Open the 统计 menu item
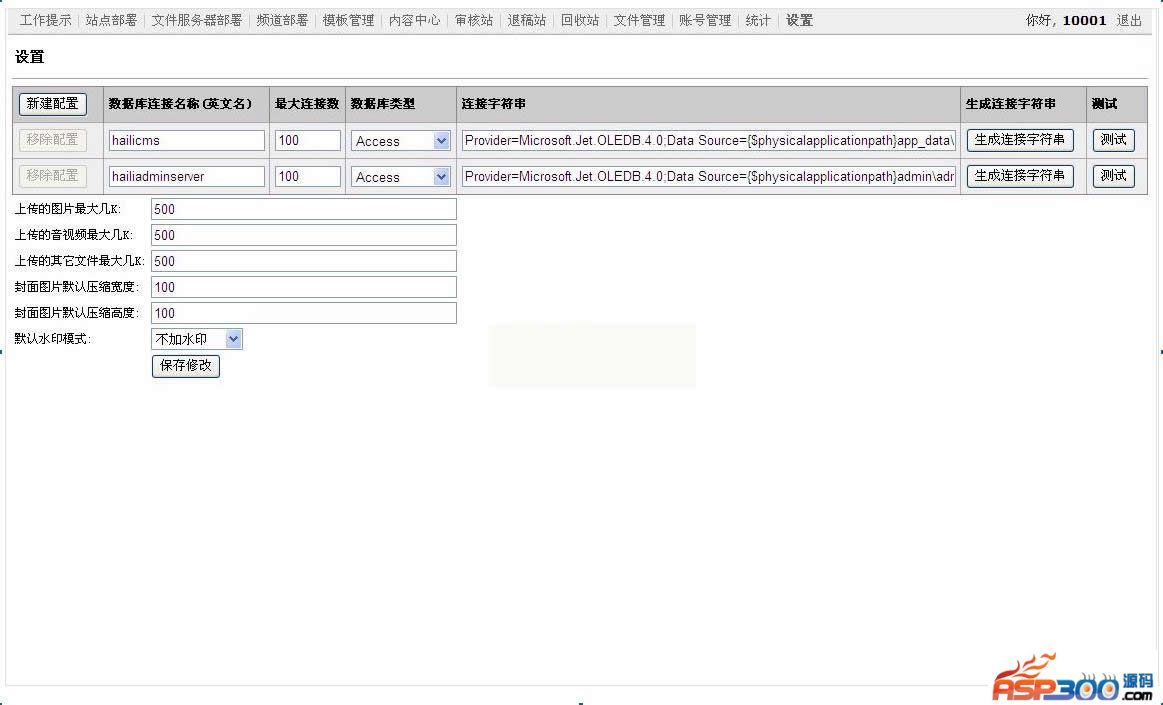1163x705 pixels. (758, 21)
